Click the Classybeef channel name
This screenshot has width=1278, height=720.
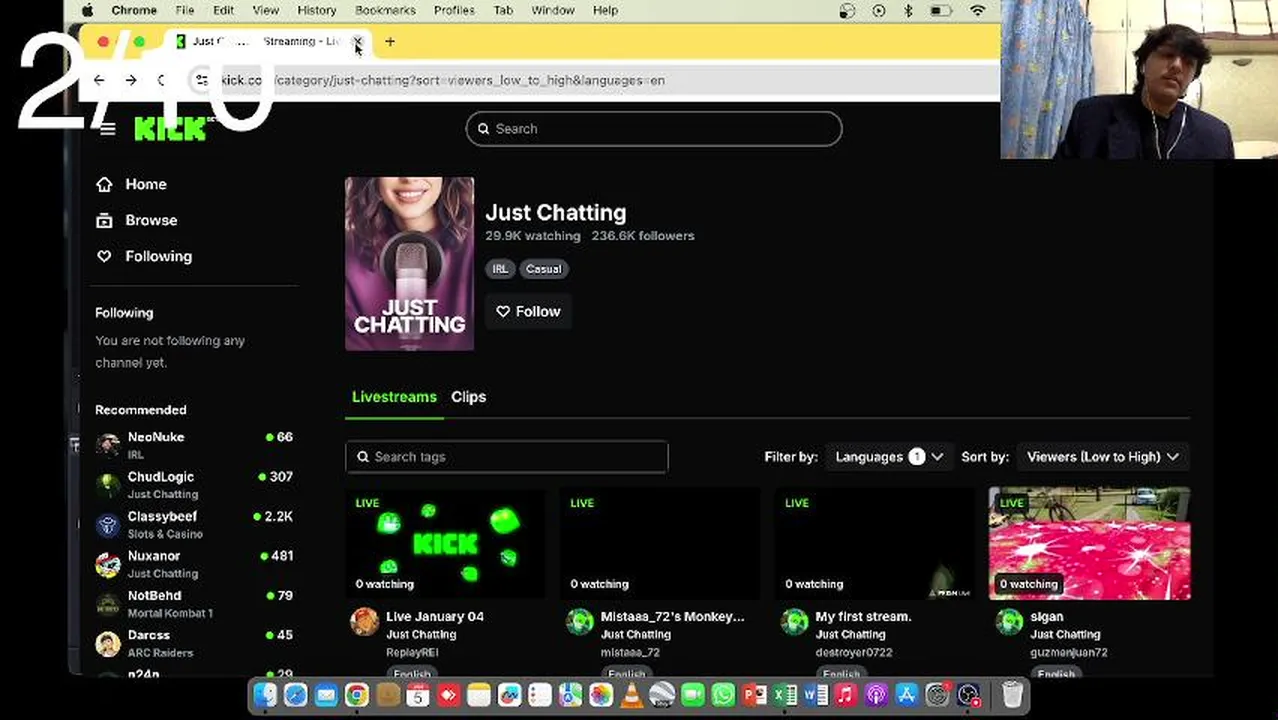click(162, 517)
